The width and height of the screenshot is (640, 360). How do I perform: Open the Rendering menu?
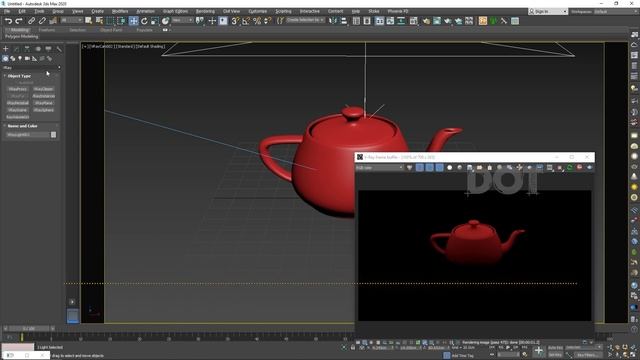pos(205,11)
